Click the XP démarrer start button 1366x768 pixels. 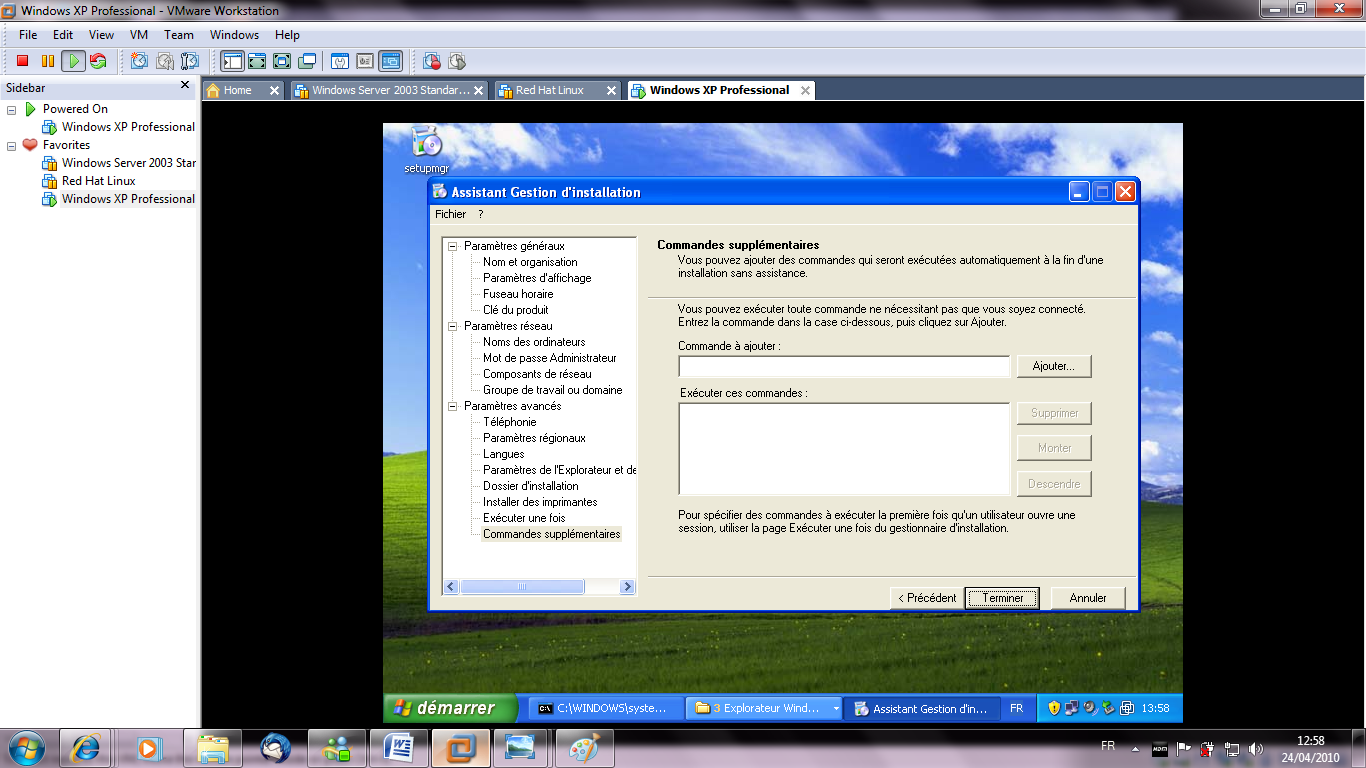(x=451, y=708)
